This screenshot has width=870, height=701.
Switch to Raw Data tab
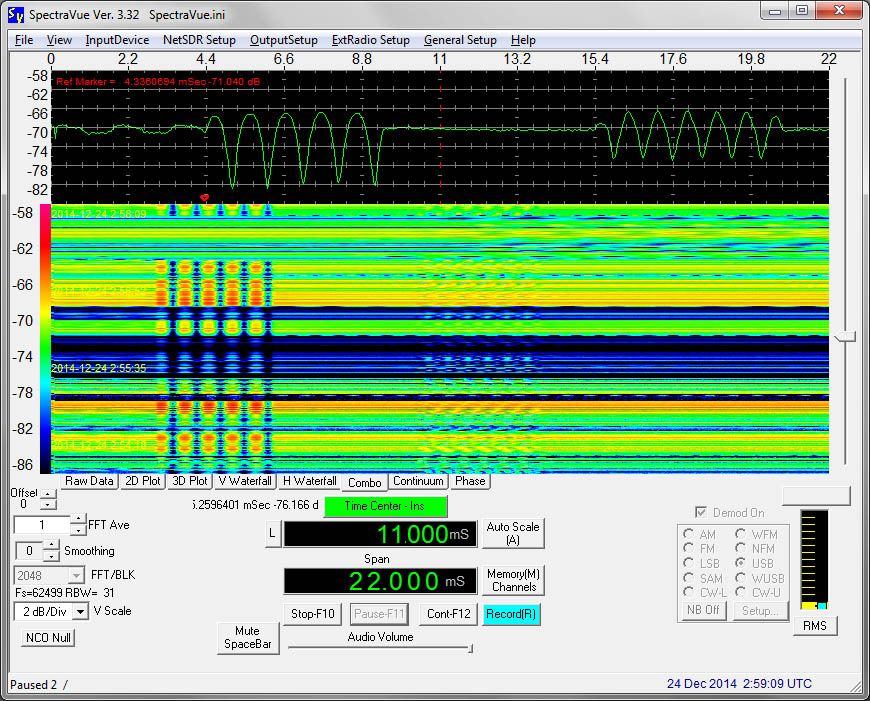tap(89, 481)
